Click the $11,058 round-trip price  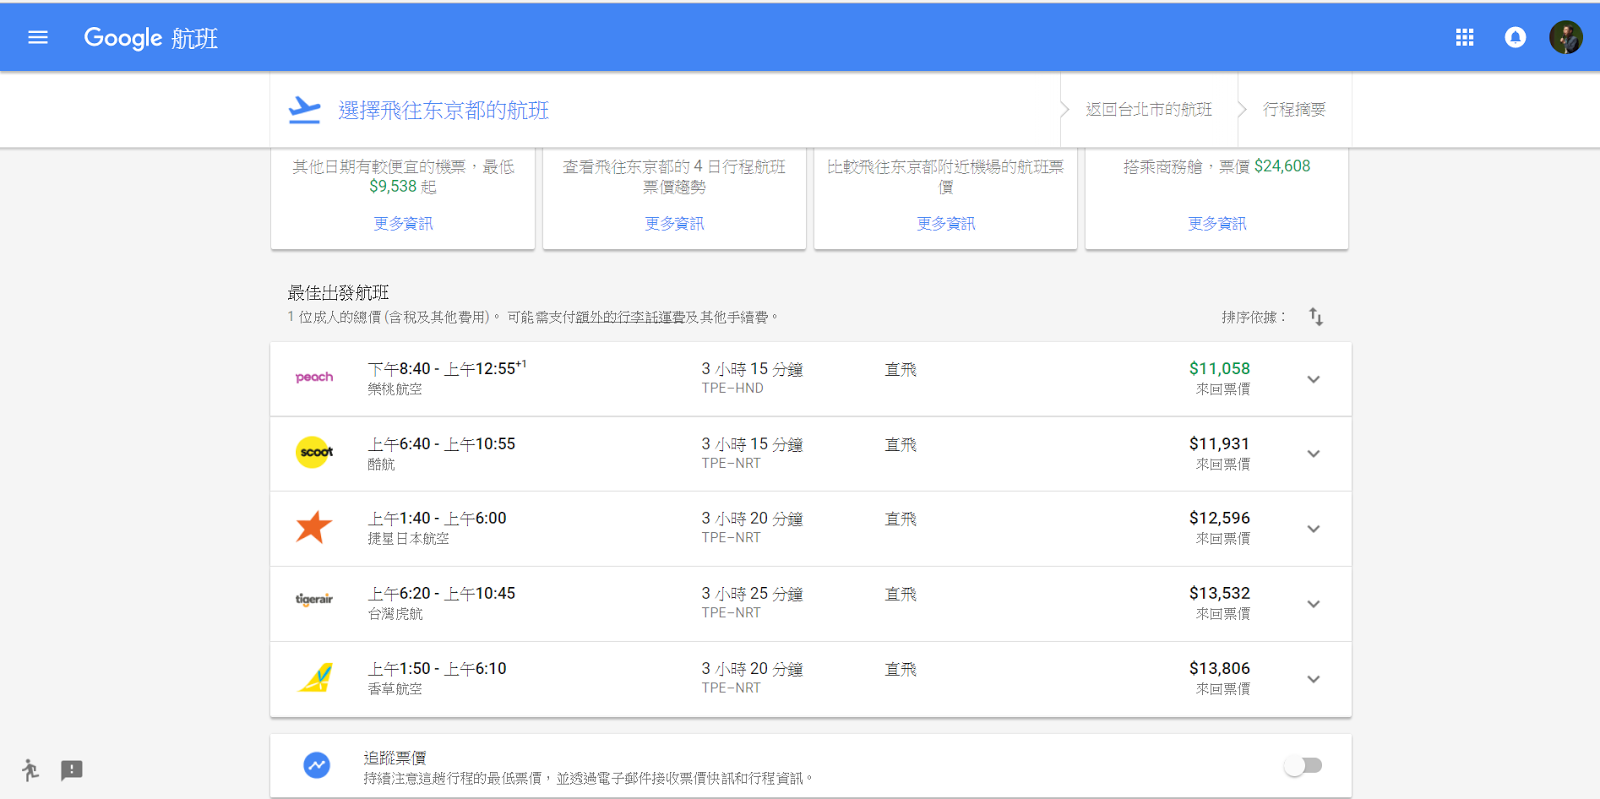tap(1219, 369)
